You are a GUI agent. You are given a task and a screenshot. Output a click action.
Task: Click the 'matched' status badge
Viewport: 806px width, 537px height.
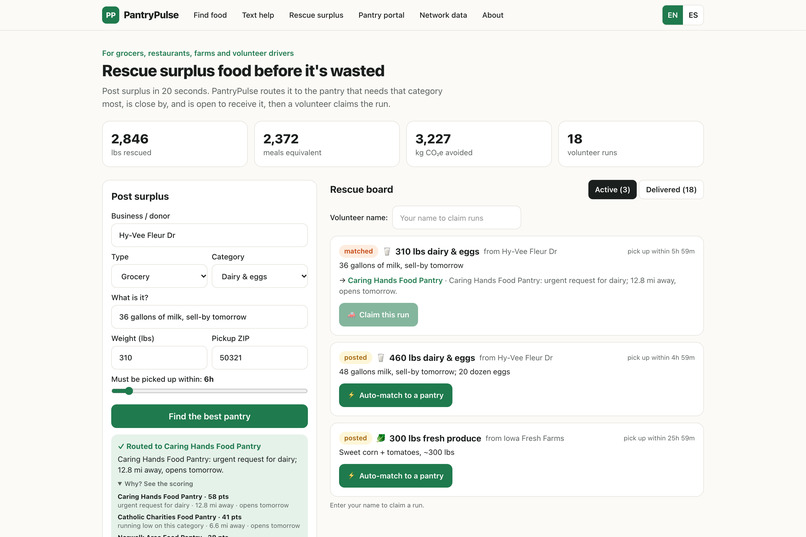point(358,251)
